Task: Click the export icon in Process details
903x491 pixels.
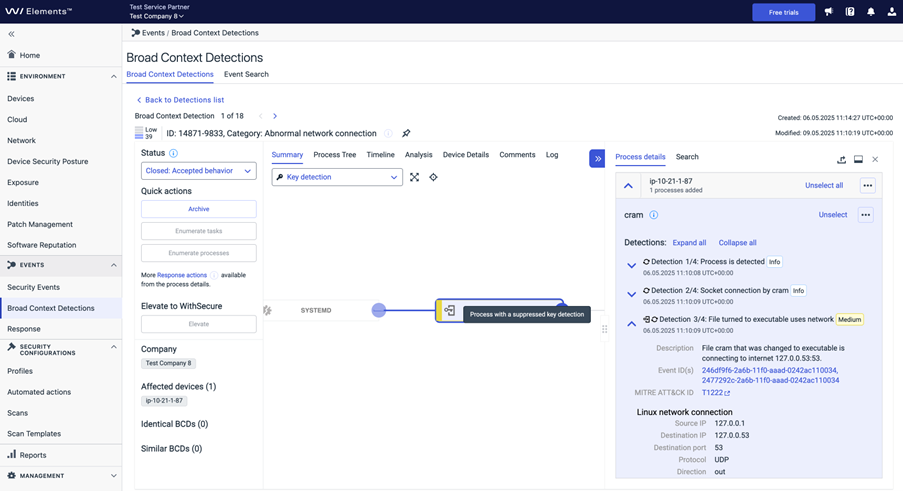Action: (x=841, y=159)
